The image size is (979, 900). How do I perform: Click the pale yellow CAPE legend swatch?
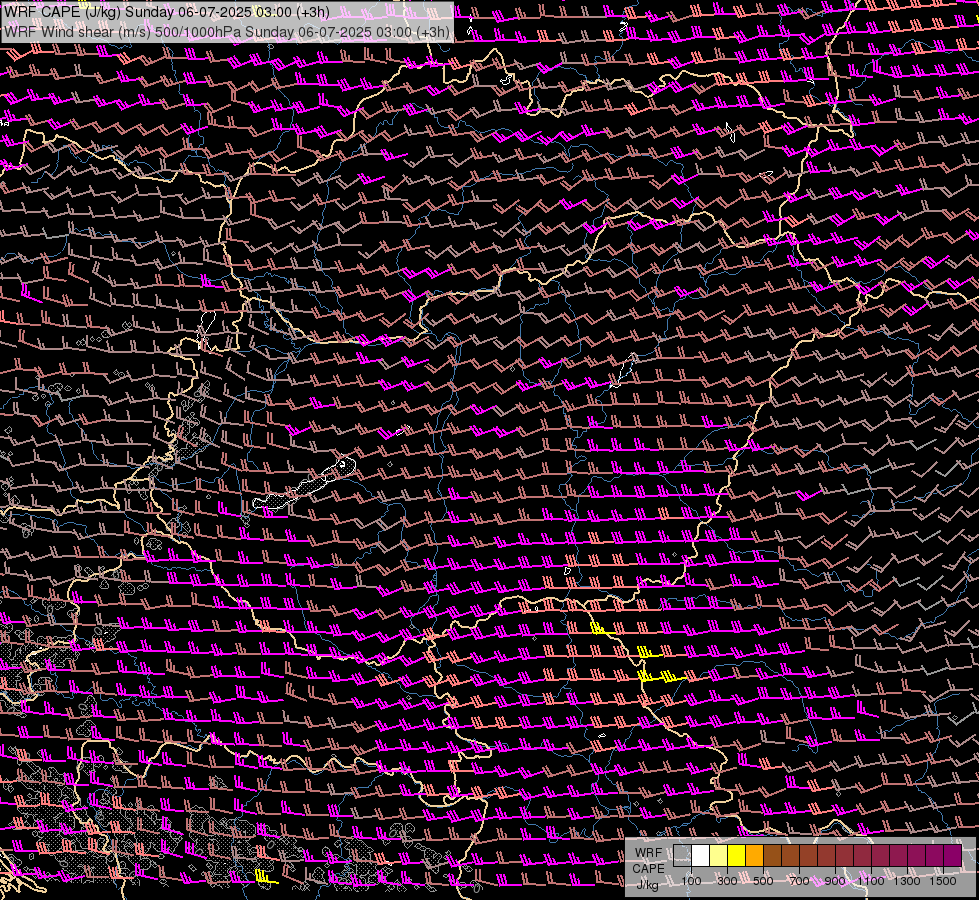(719, 856)
